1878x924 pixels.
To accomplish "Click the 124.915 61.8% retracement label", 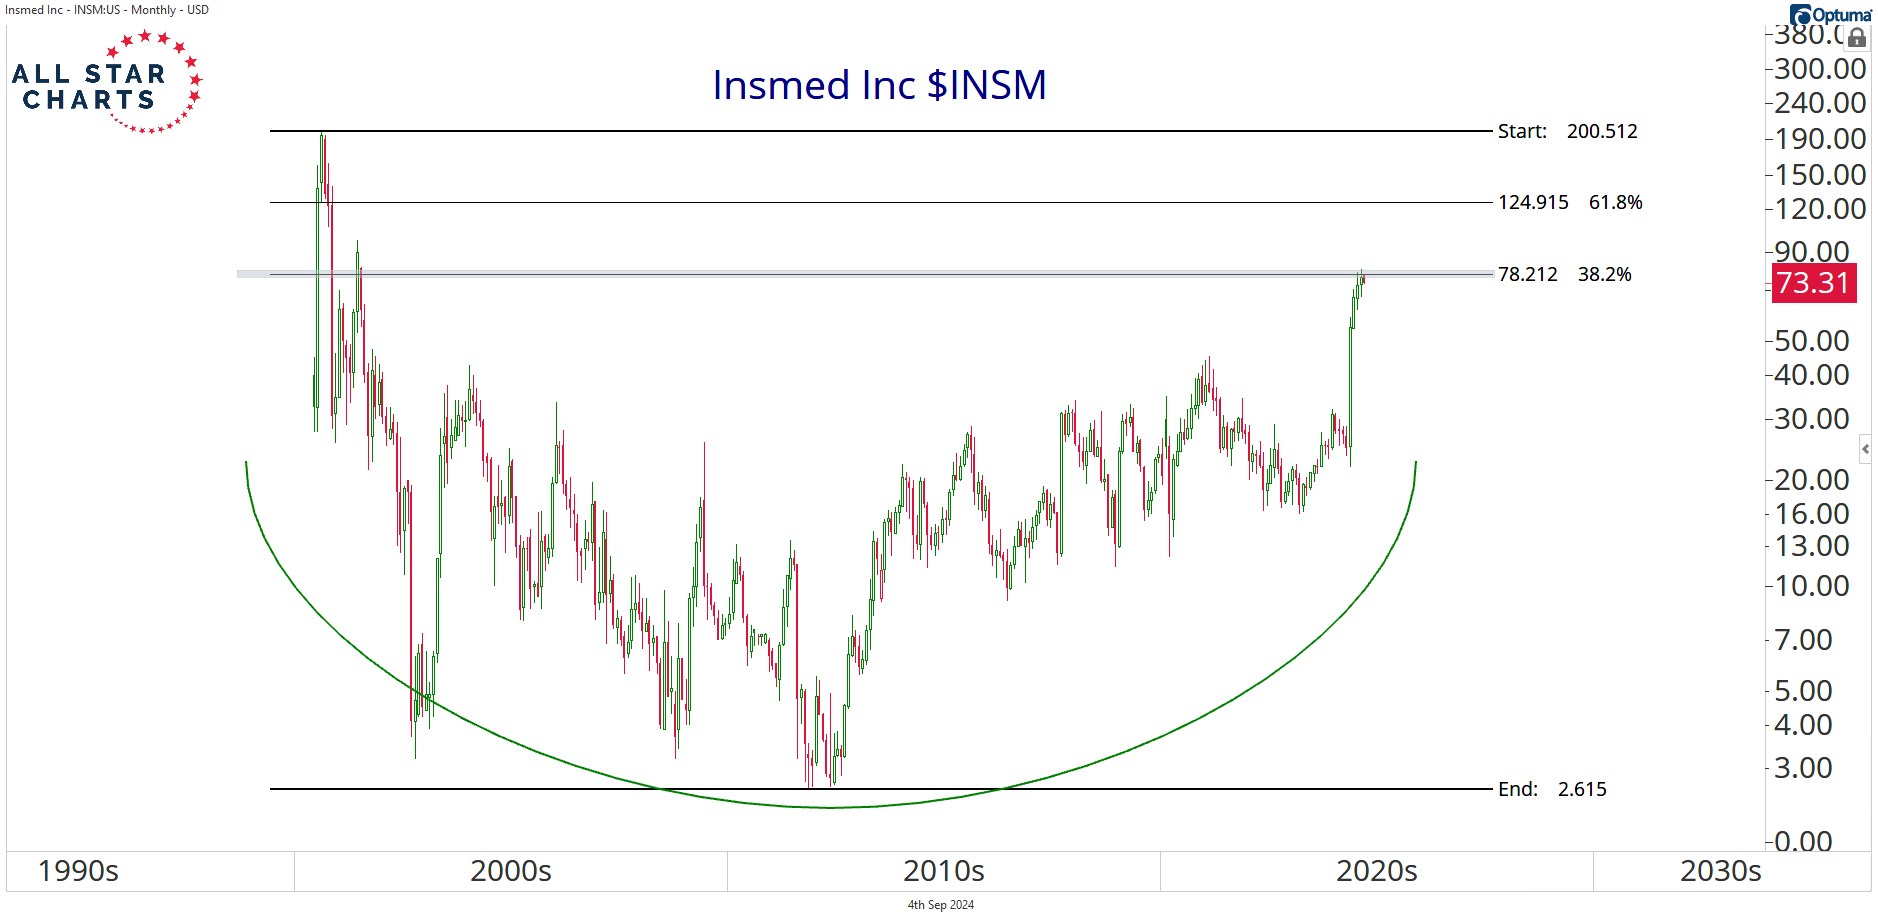I will pos(1569,202).
